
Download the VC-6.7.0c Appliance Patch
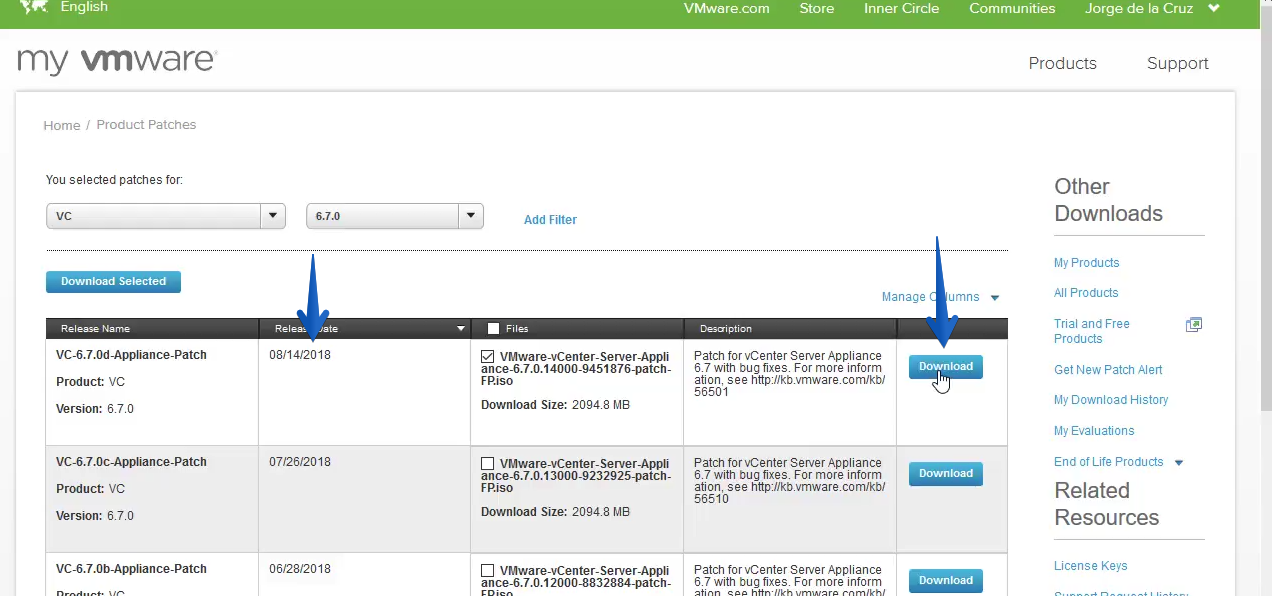[x=945, y=473]
